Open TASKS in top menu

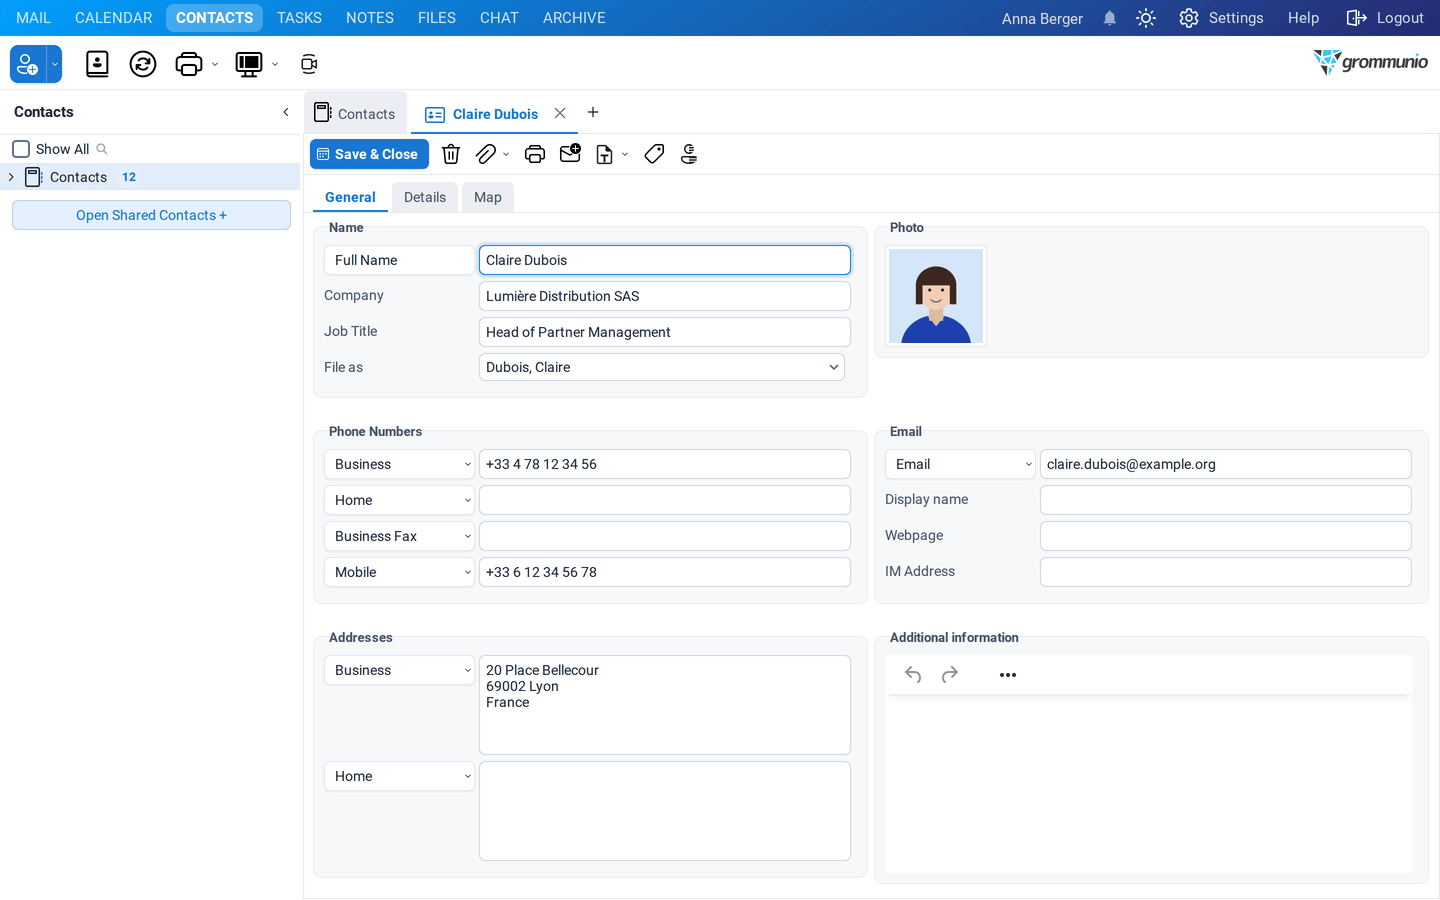pos(299,18)
